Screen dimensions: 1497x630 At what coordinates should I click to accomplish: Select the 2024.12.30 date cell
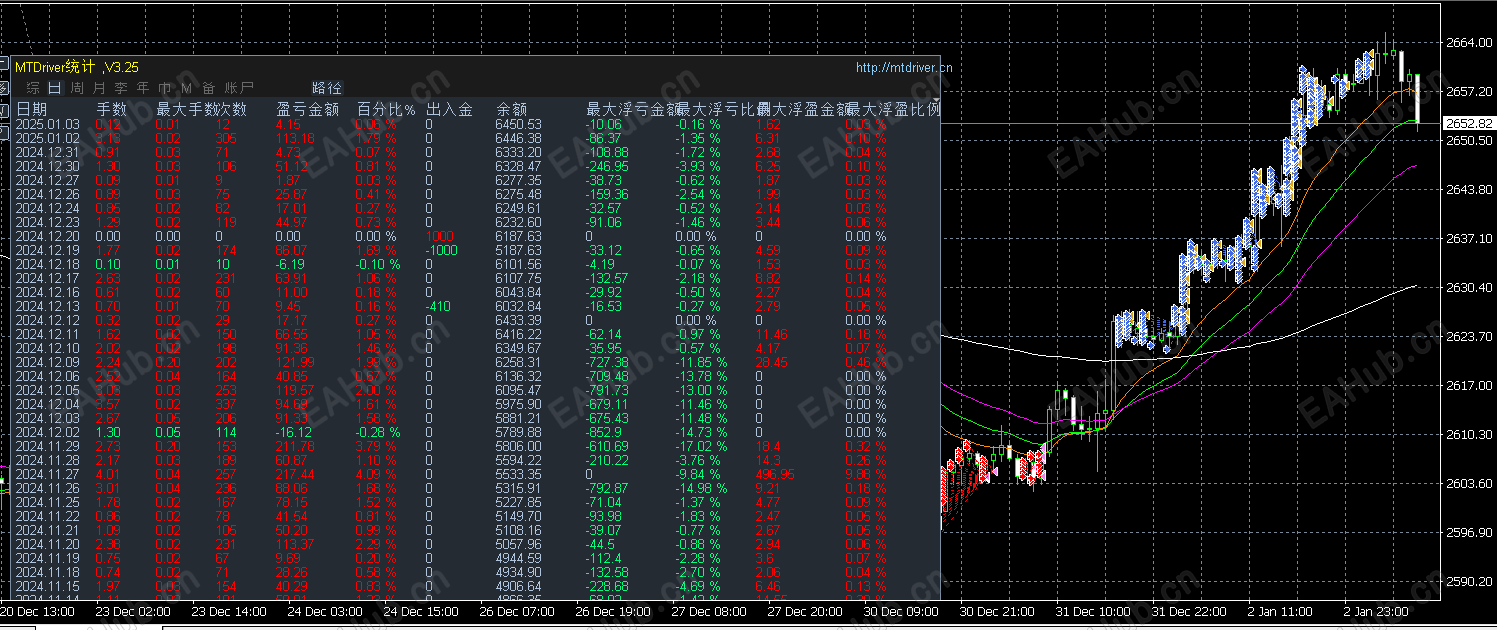tap(47, 166)
